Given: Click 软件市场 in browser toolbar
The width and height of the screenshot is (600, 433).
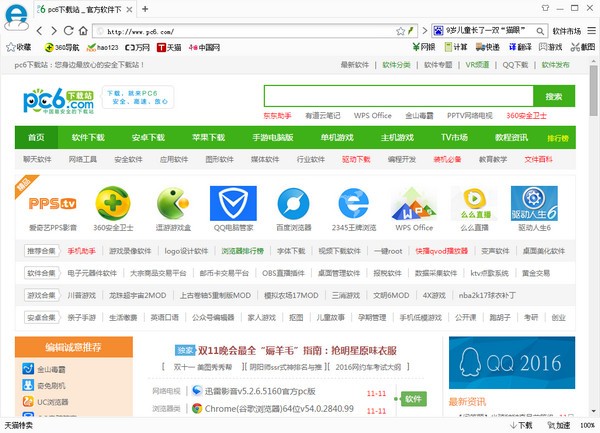Looking at the screenshot, I should click(567, 31).
